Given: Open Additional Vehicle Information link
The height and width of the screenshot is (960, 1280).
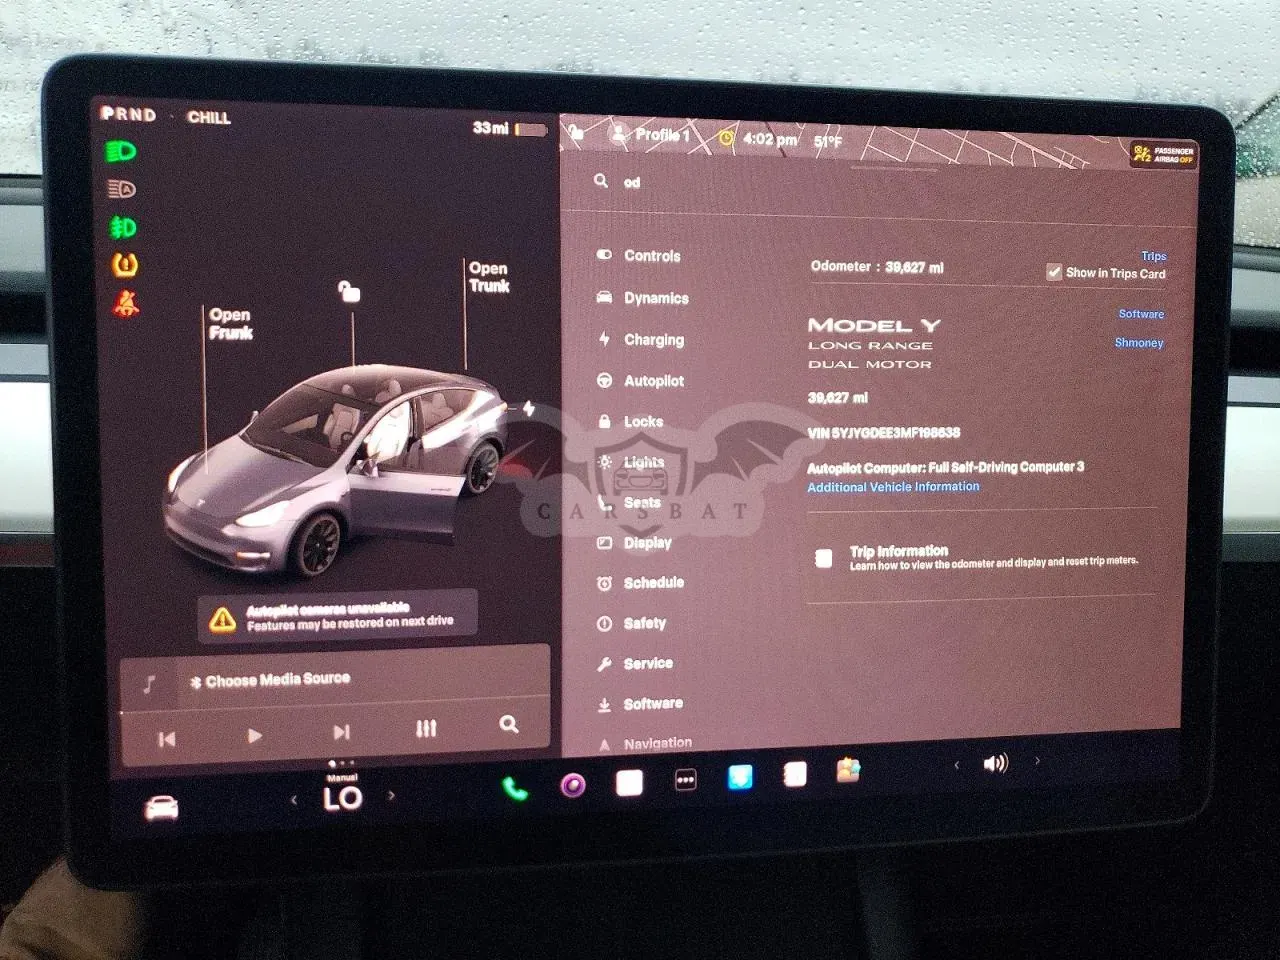Looking at the screenshot, I should [894, 487].
